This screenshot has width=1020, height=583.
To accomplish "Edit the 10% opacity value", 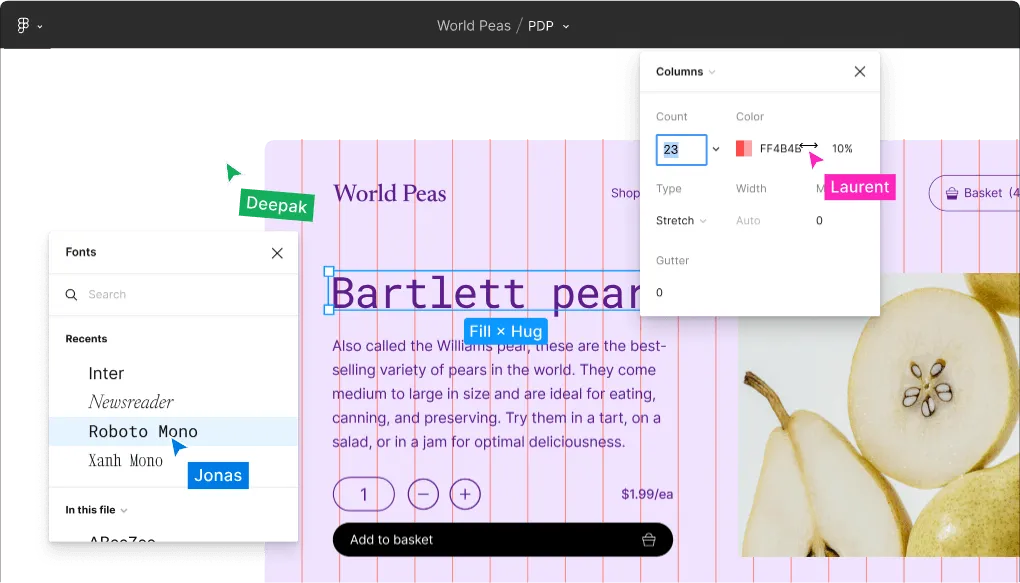I will (842, 148).
